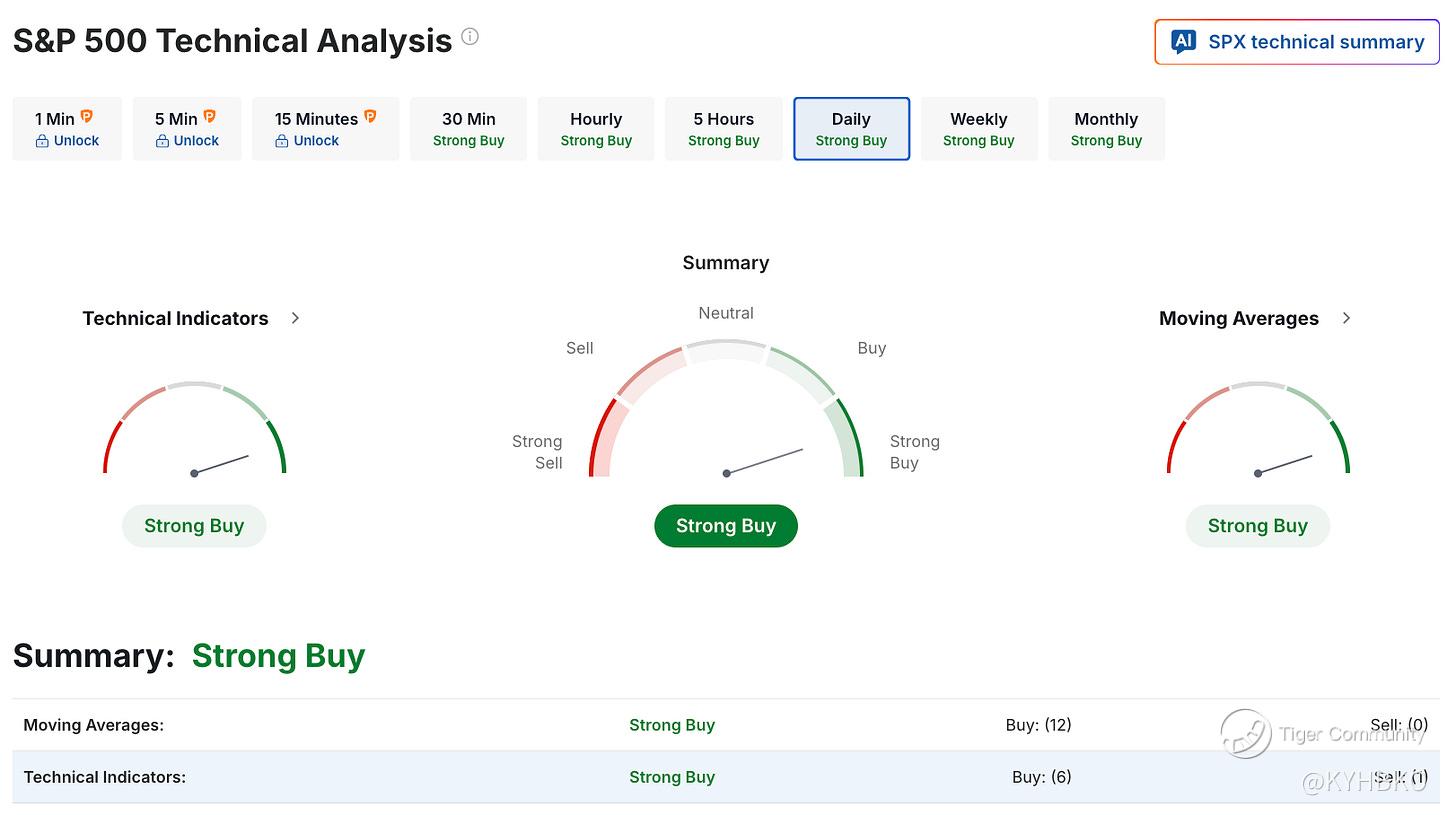Click the AI chat icon in SPX technical summary
This screenshot has width=1456, height=815.
point(1184,42)
